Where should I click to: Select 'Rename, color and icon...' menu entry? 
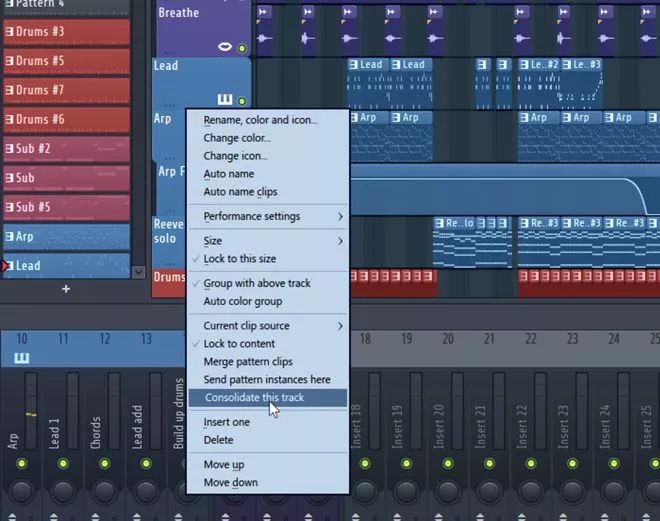(x=260, y=120)
